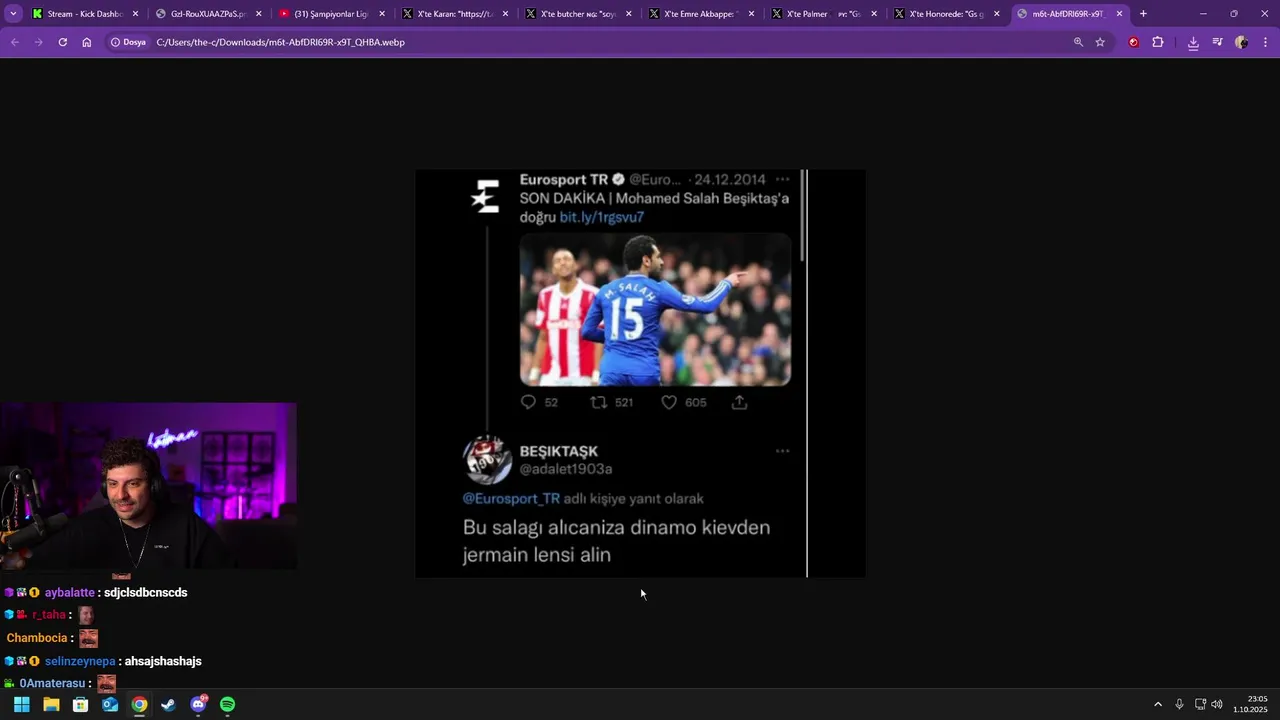Image resolution: width=1280 pixels, height=720 pixels.
Task: Open the browser profile avatar
Action: point(1241,42)
